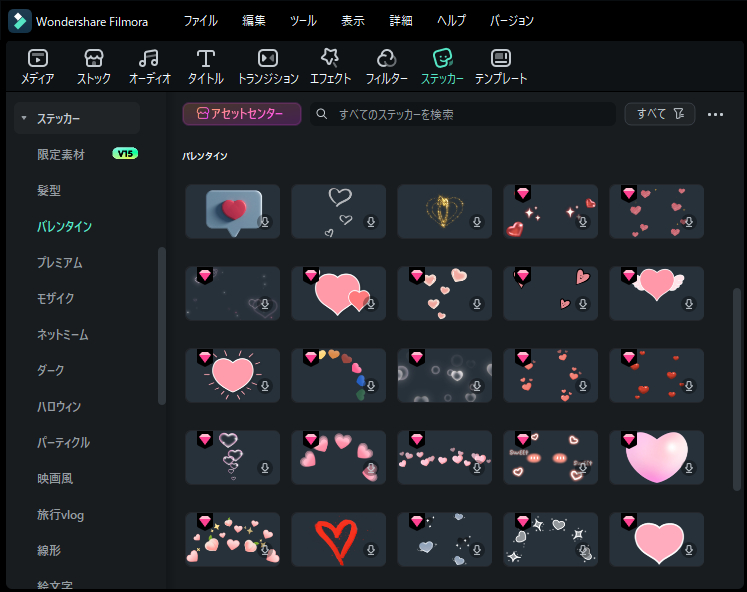Select the プレミアム category in sidebar
Image resolution: width=747 pixels, height=592 pixels.
point(60,263)
